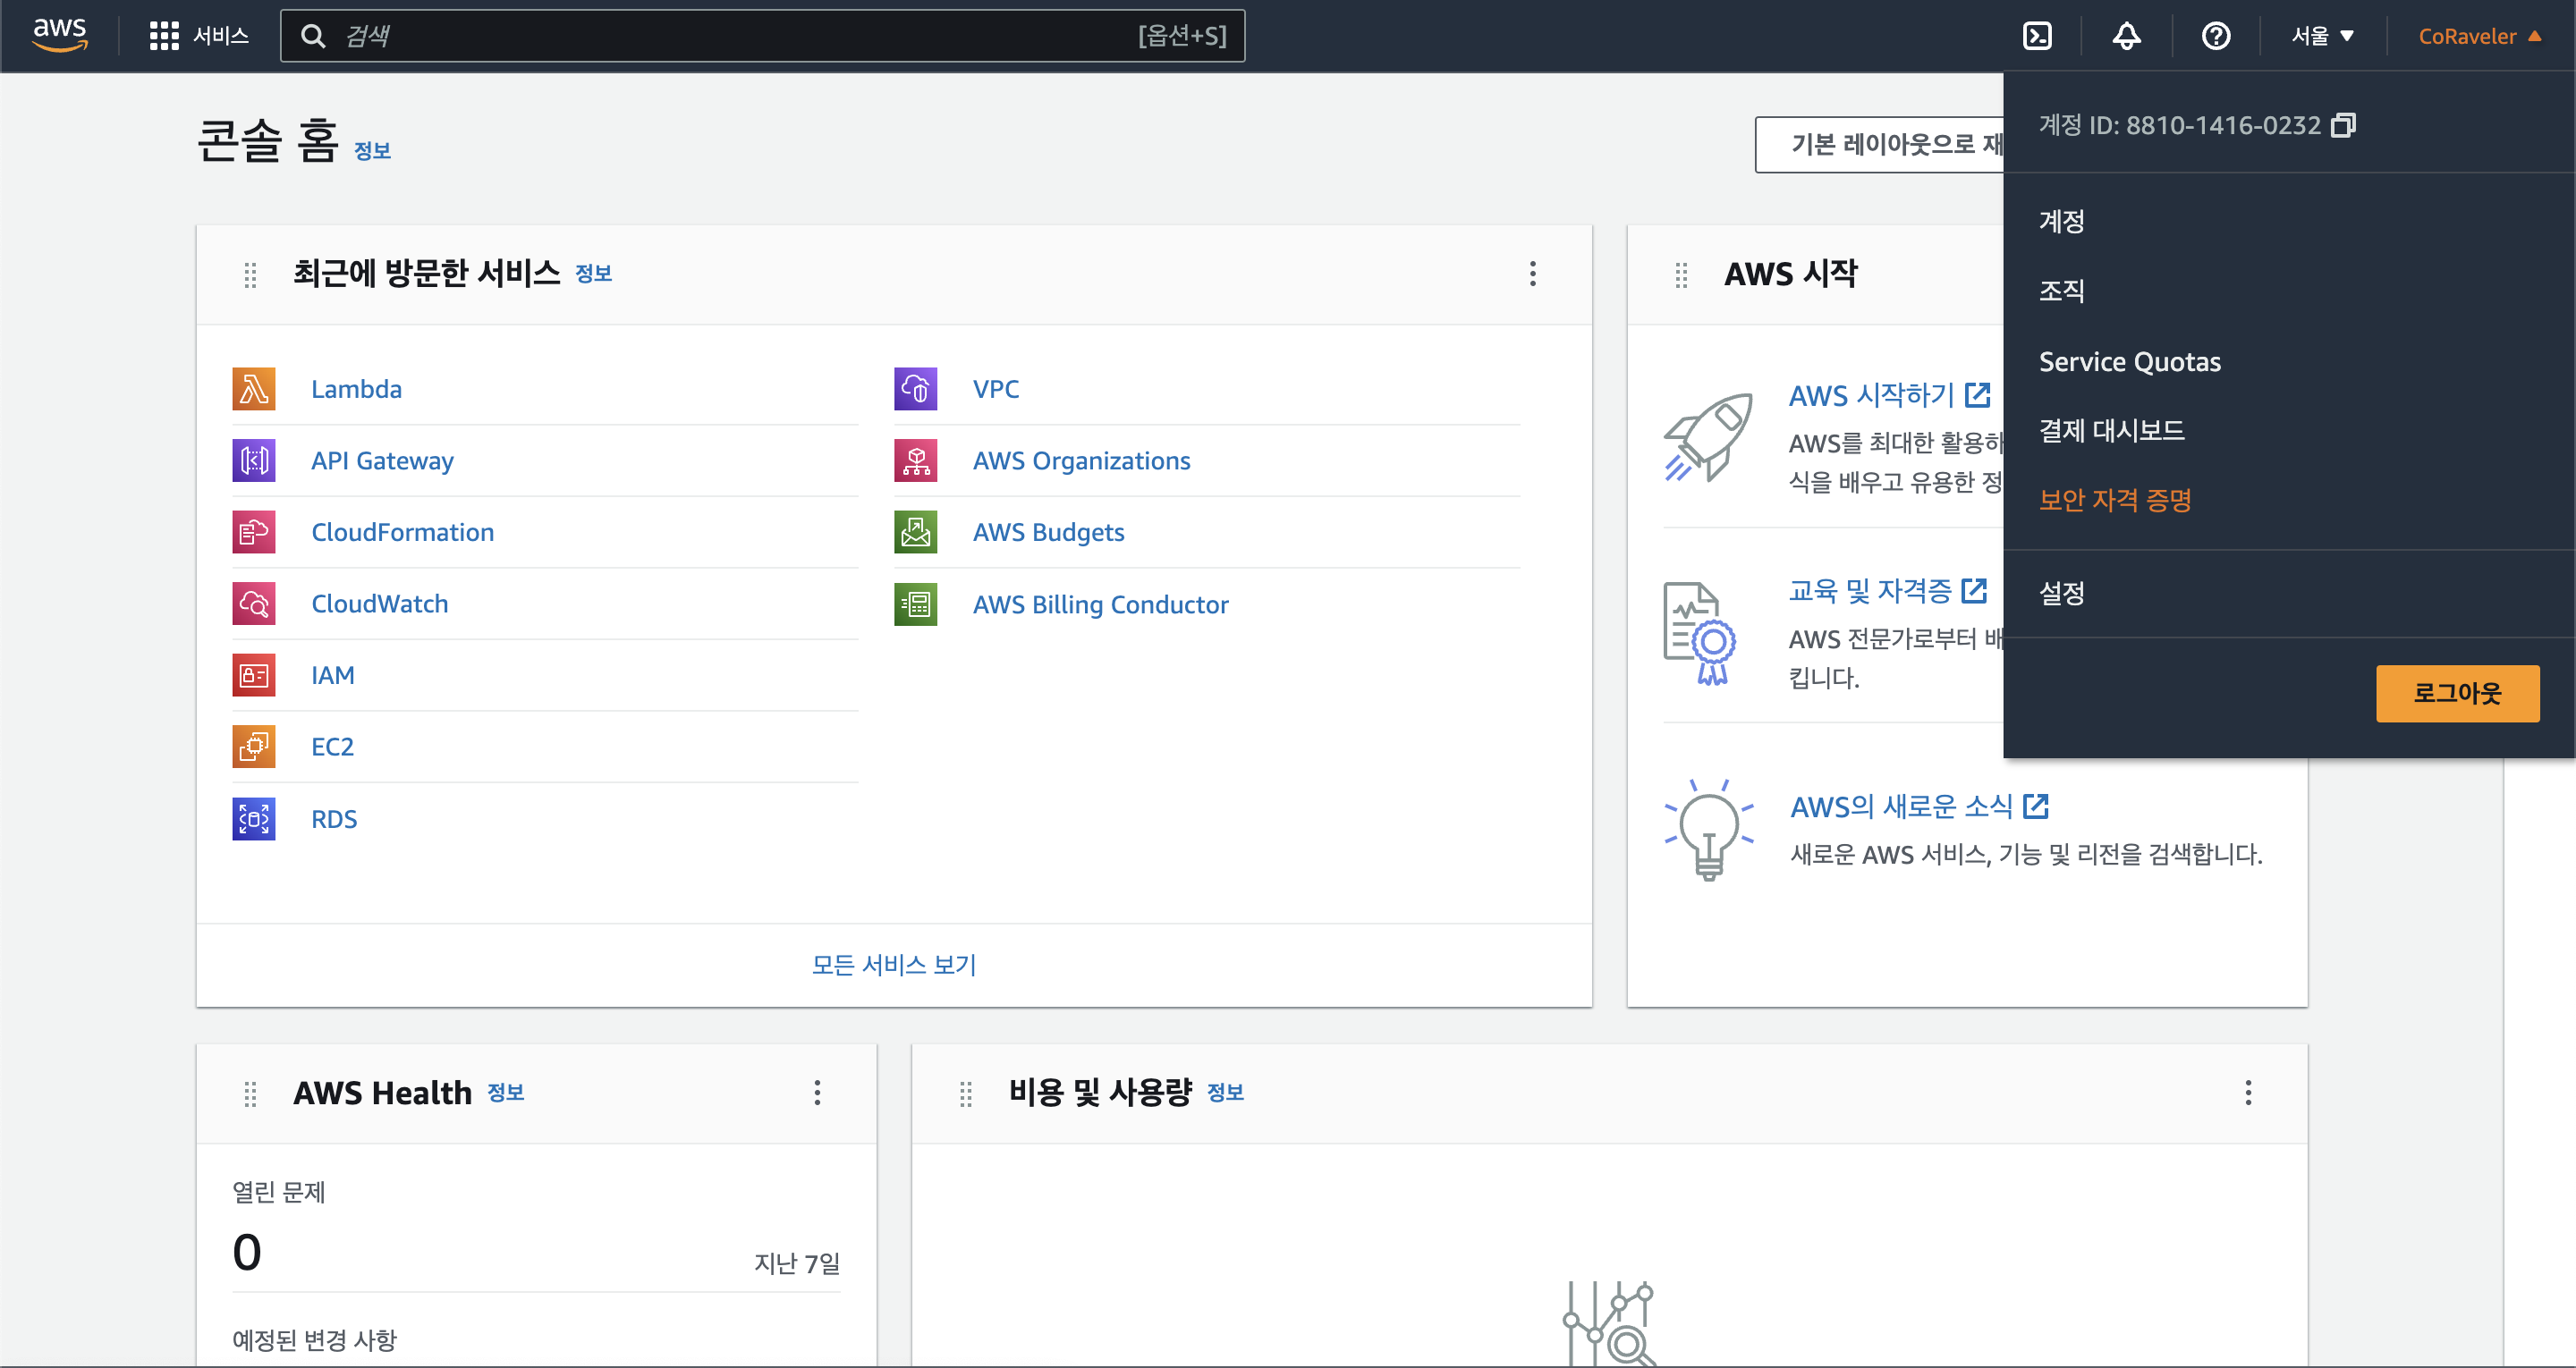Click the 모든 서비스 보기 link
This screenshot has height=1368, width=2576.
pos(893,965)
